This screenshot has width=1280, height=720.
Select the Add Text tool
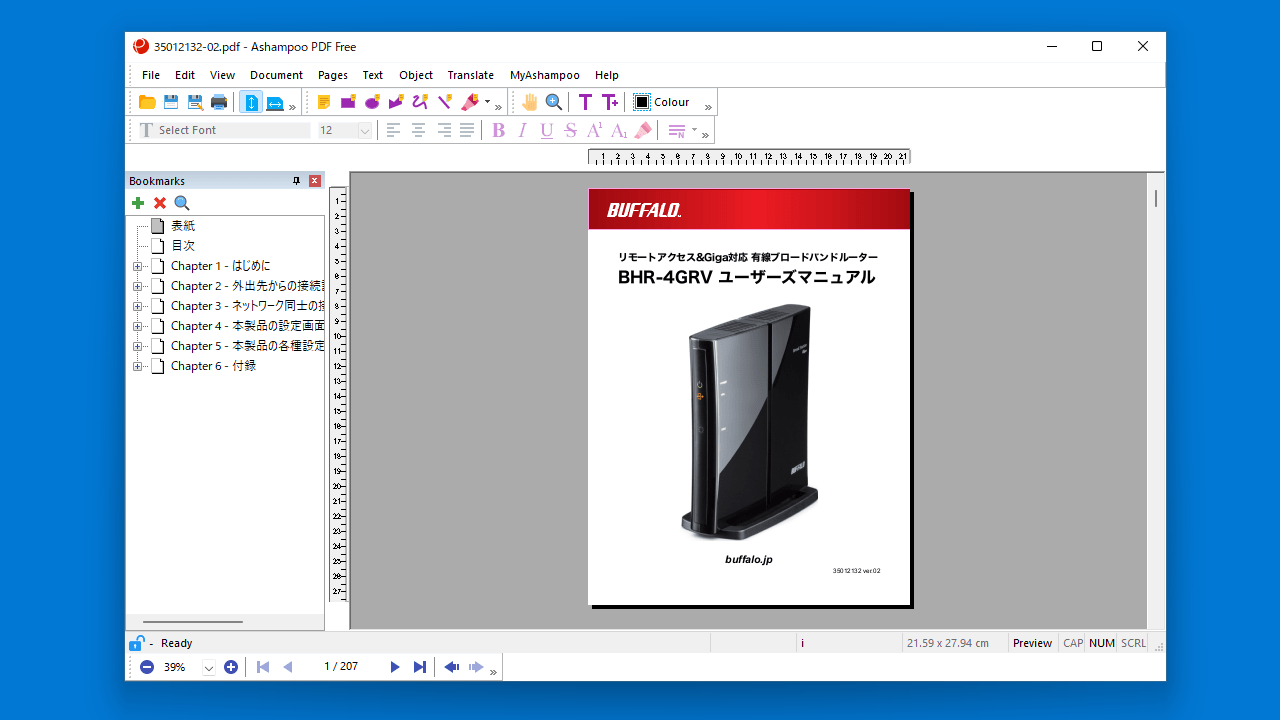(x=610, y=102)
